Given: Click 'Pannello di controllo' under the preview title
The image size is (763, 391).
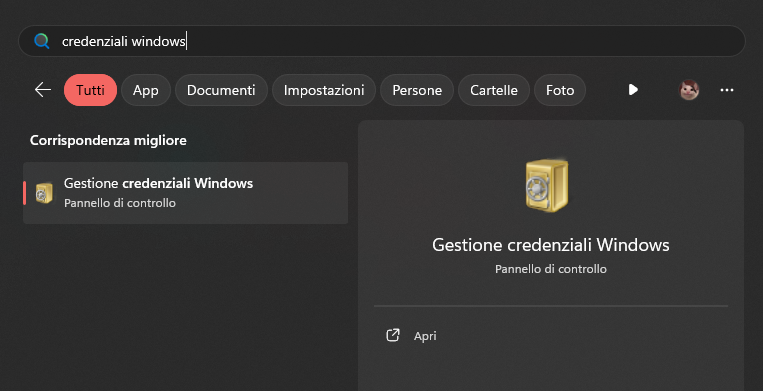Looking at the screenshot, I should click(551, 269).
